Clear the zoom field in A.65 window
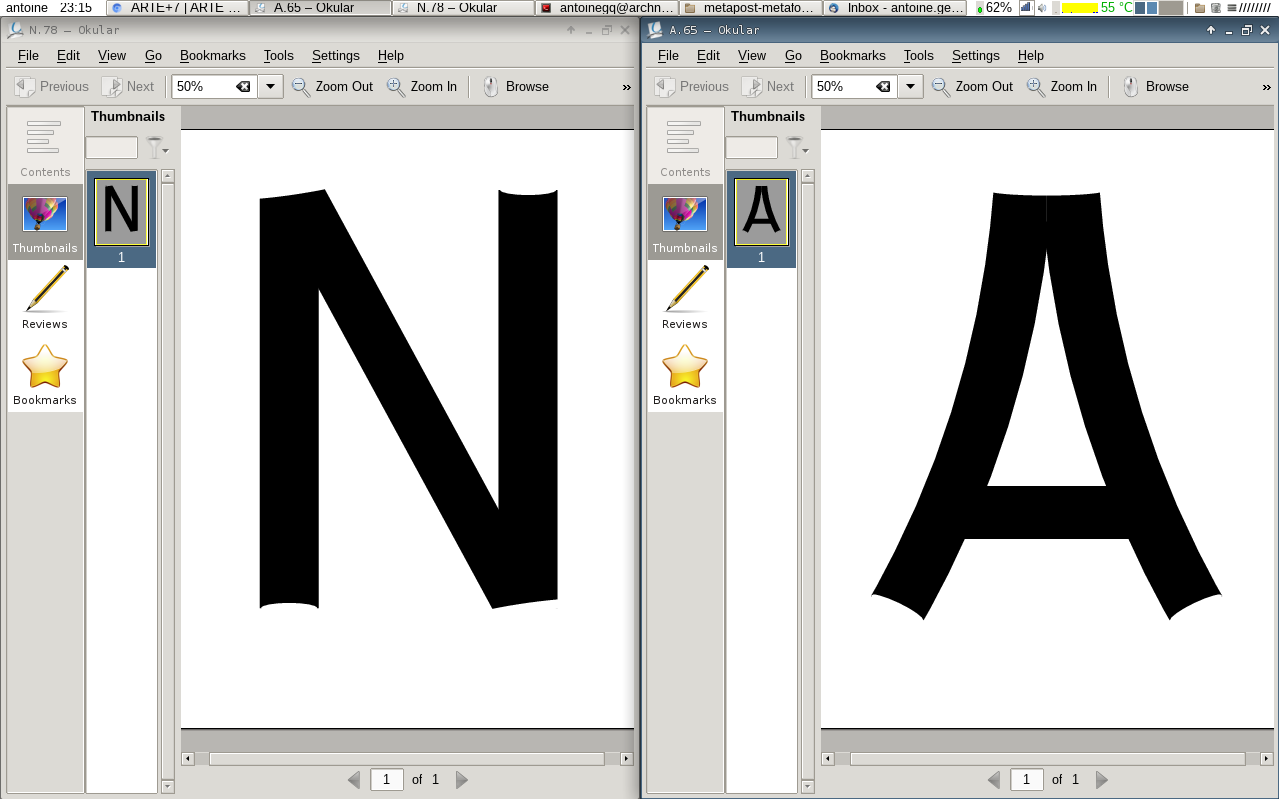 883,87
